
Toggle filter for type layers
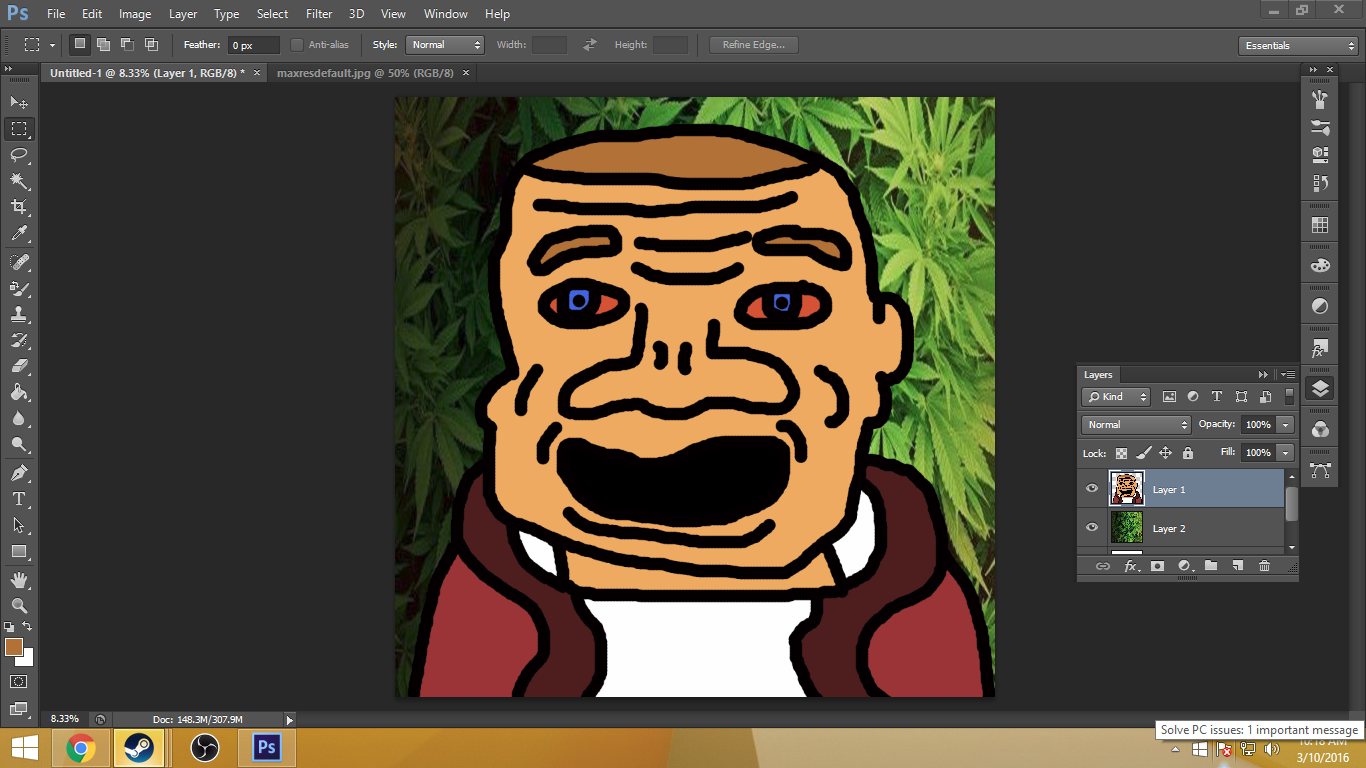pyautogui.click(x=1217, y=397)
